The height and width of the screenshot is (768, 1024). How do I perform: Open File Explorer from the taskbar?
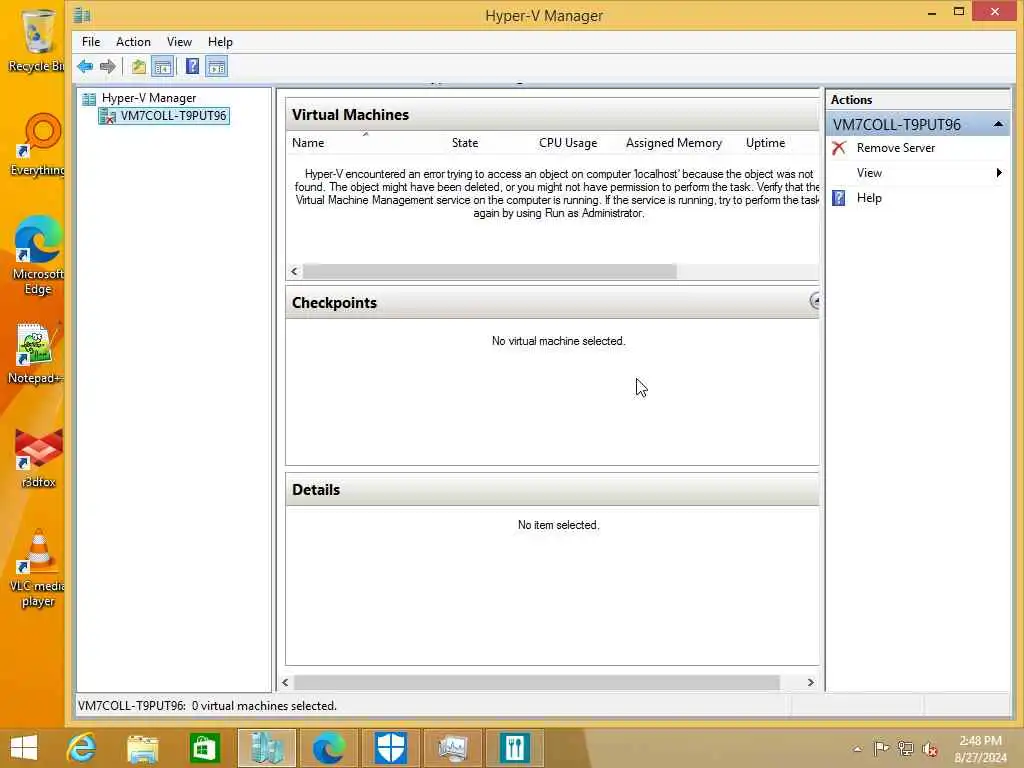pos(143,748)
